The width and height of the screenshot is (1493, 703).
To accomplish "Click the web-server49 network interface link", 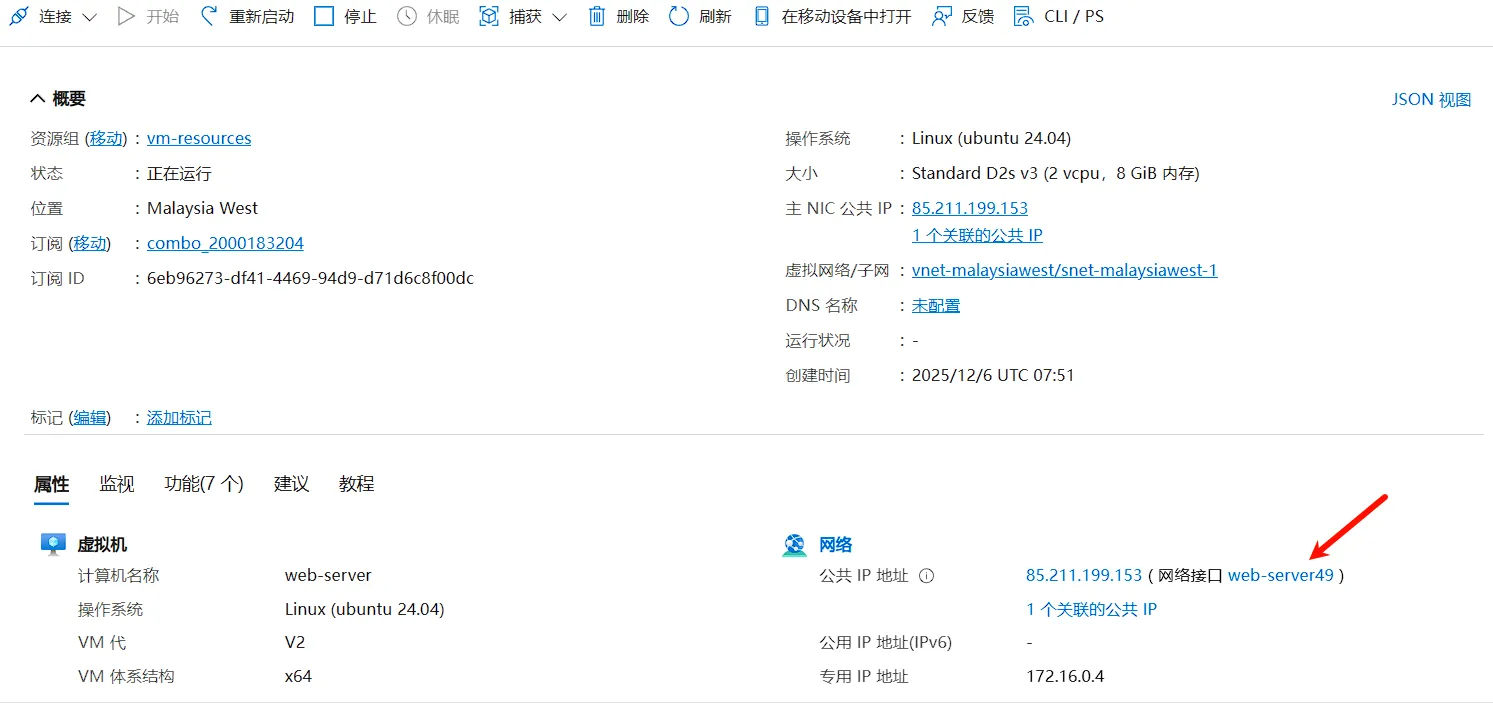I will [x=1281, y=575].
